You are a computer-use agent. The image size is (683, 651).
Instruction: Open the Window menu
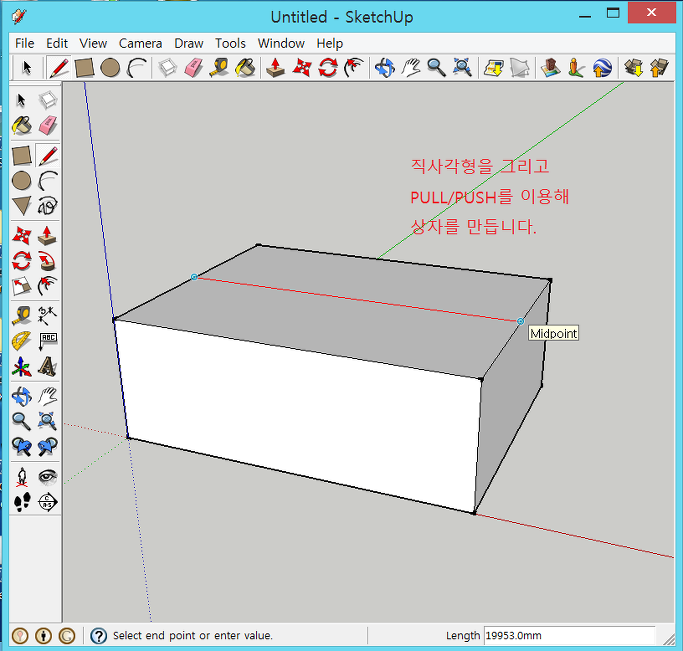coord(281,44)
